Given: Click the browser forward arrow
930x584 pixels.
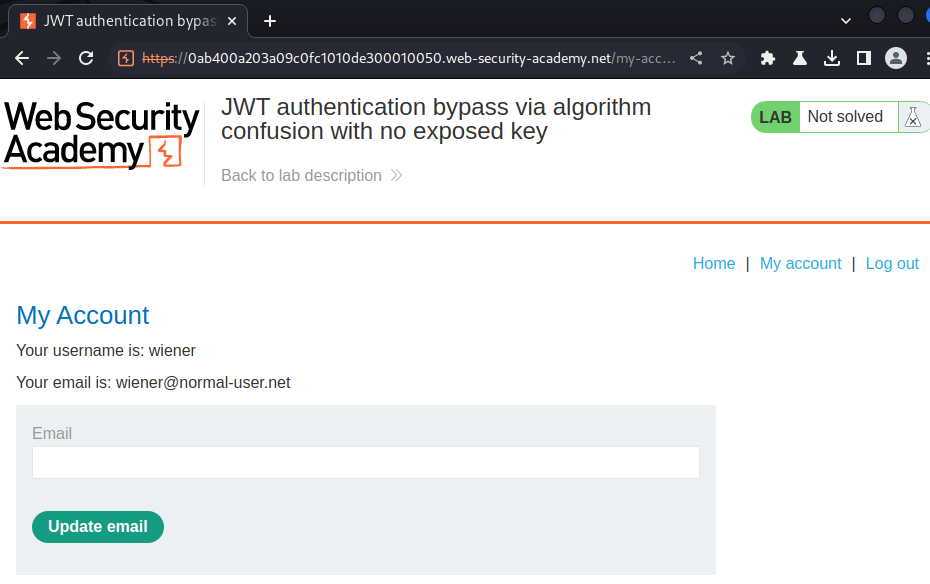Looking at the screenshot, I should tap(54, 58).
